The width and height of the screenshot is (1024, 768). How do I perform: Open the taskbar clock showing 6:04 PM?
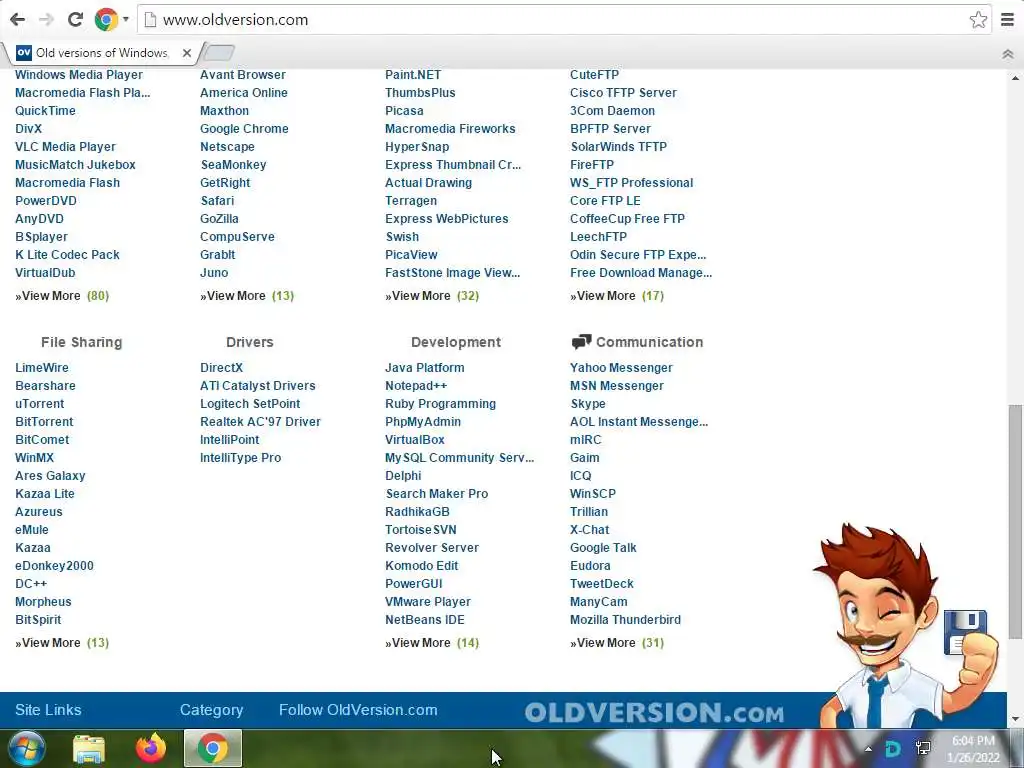tap(973, 749)
